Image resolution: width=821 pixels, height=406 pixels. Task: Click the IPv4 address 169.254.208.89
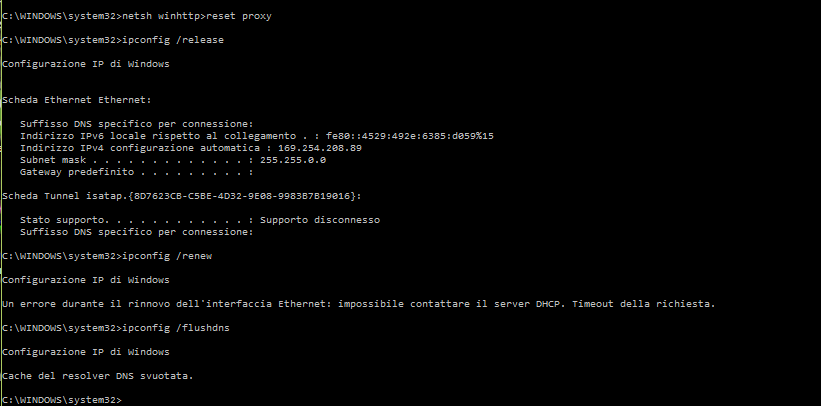319,148
